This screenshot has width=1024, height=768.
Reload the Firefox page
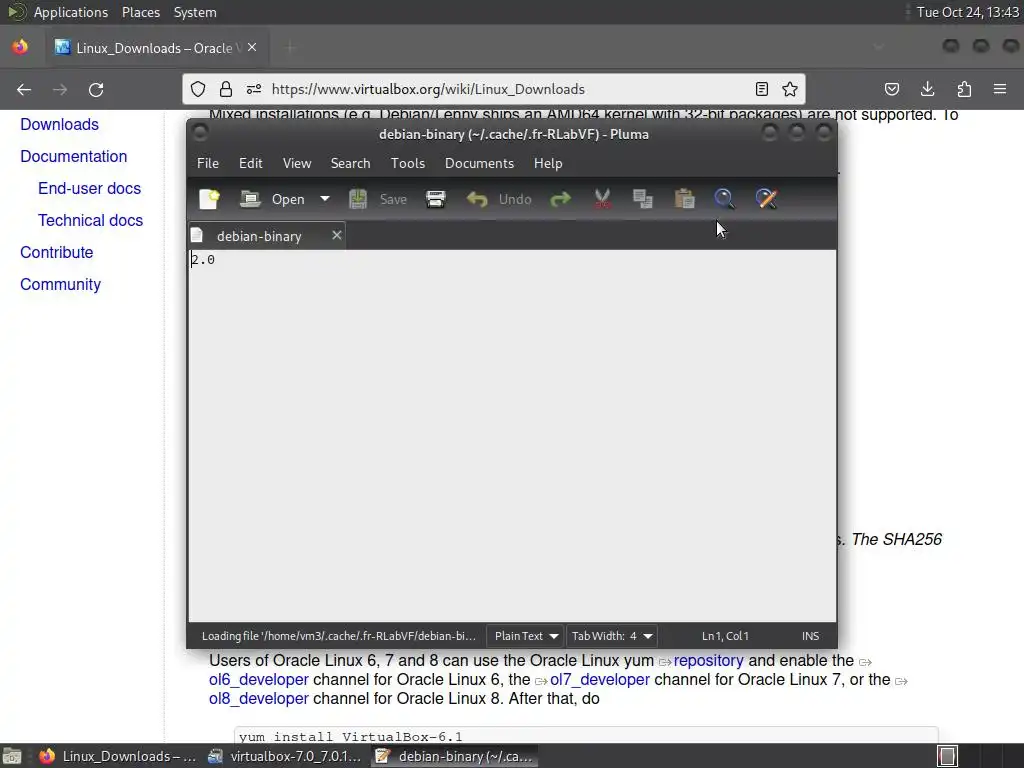click(x=96, y=89)
